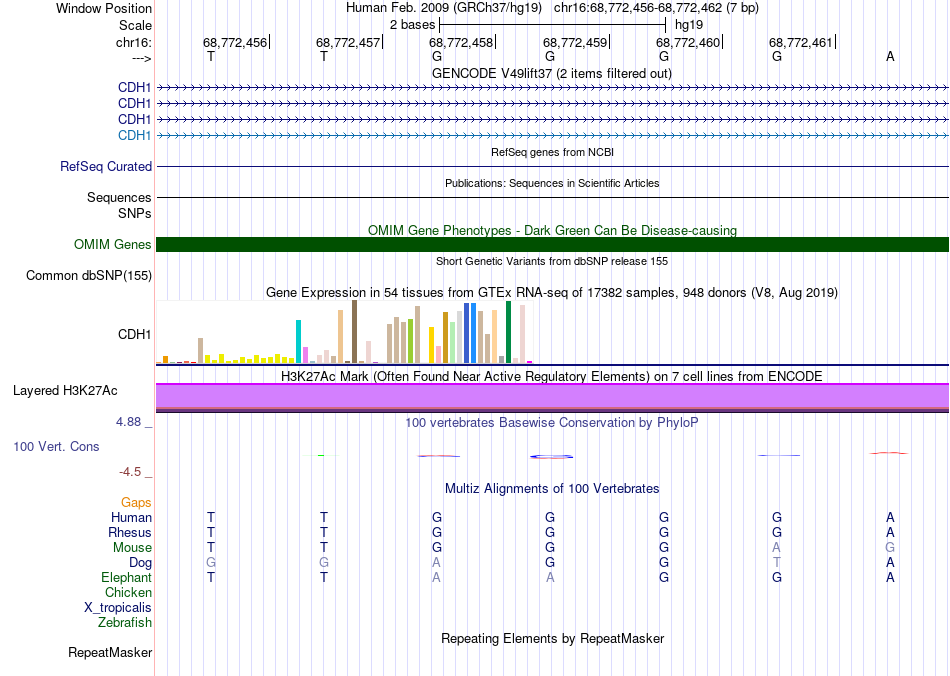Select the Zebrafish species row label
Screen dimensions: 950x676
point(125,623)
